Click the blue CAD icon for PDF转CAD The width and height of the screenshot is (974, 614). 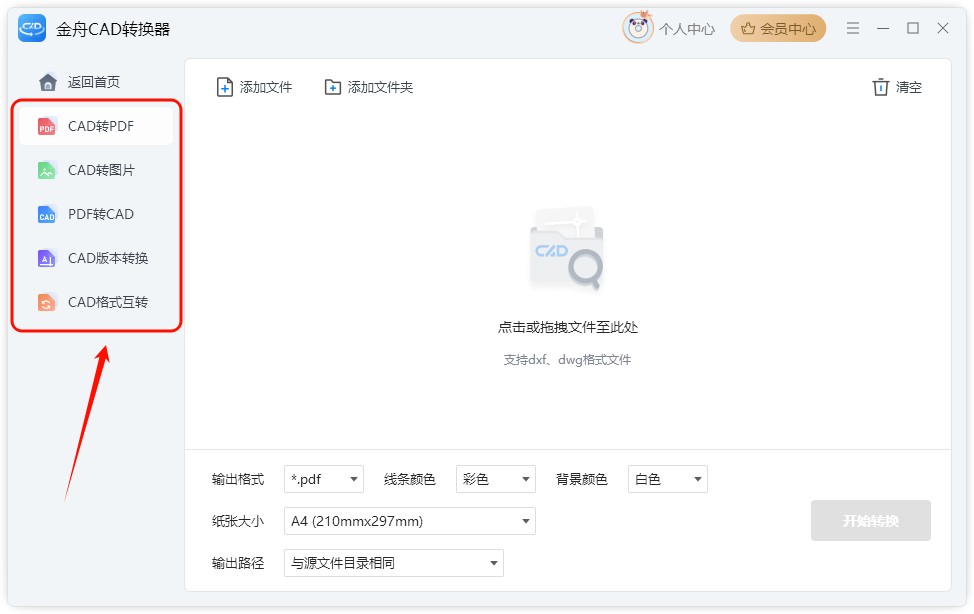pyautogui.click(x=47, y=215)
